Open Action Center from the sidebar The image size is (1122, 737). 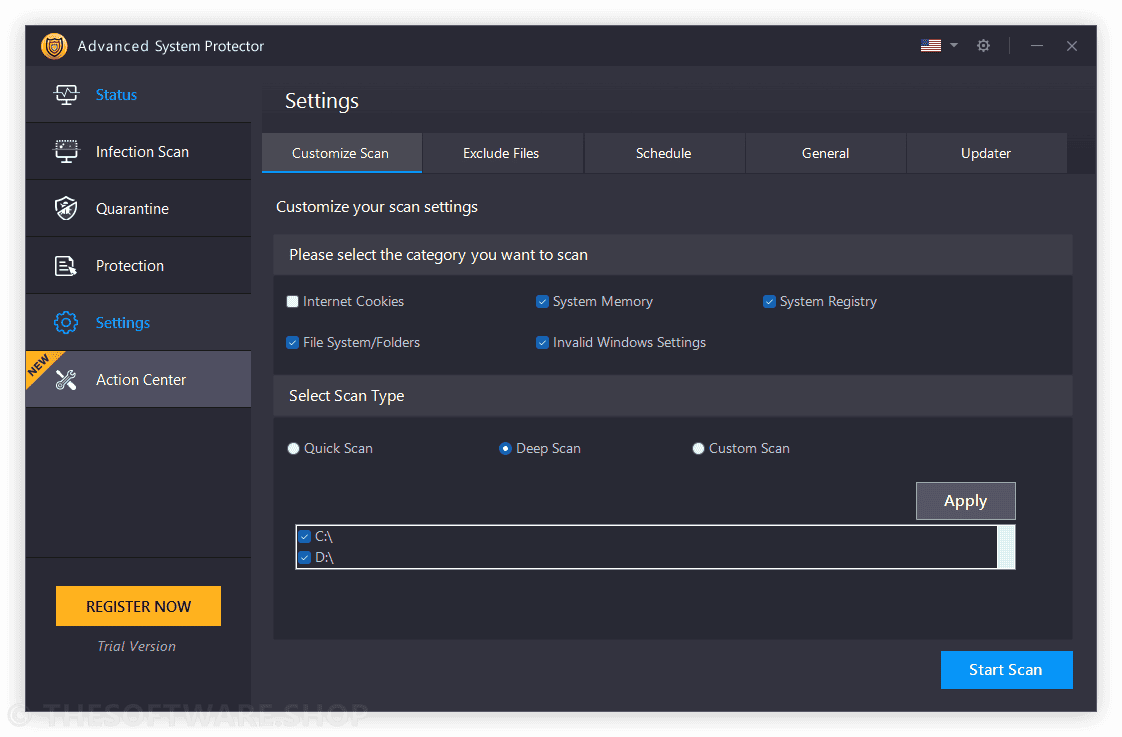[138, 380]
